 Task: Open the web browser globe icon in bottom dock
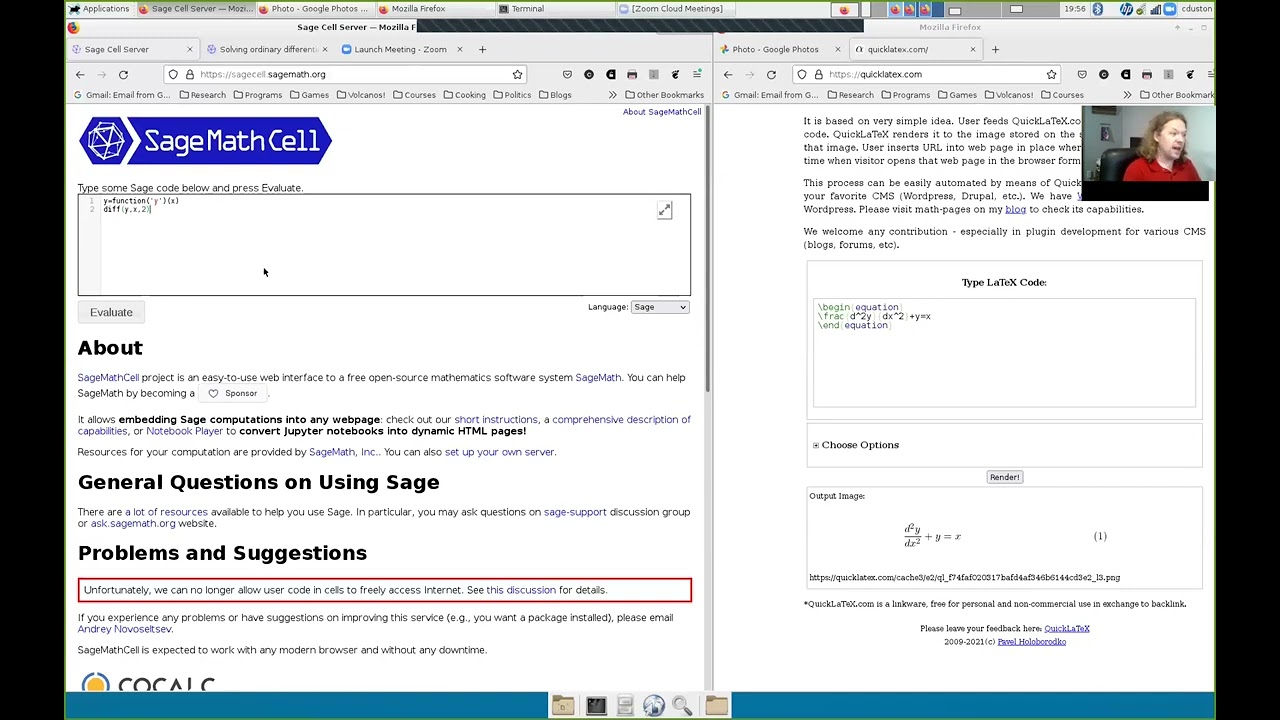pyautogui.click(x=653, y=706)
